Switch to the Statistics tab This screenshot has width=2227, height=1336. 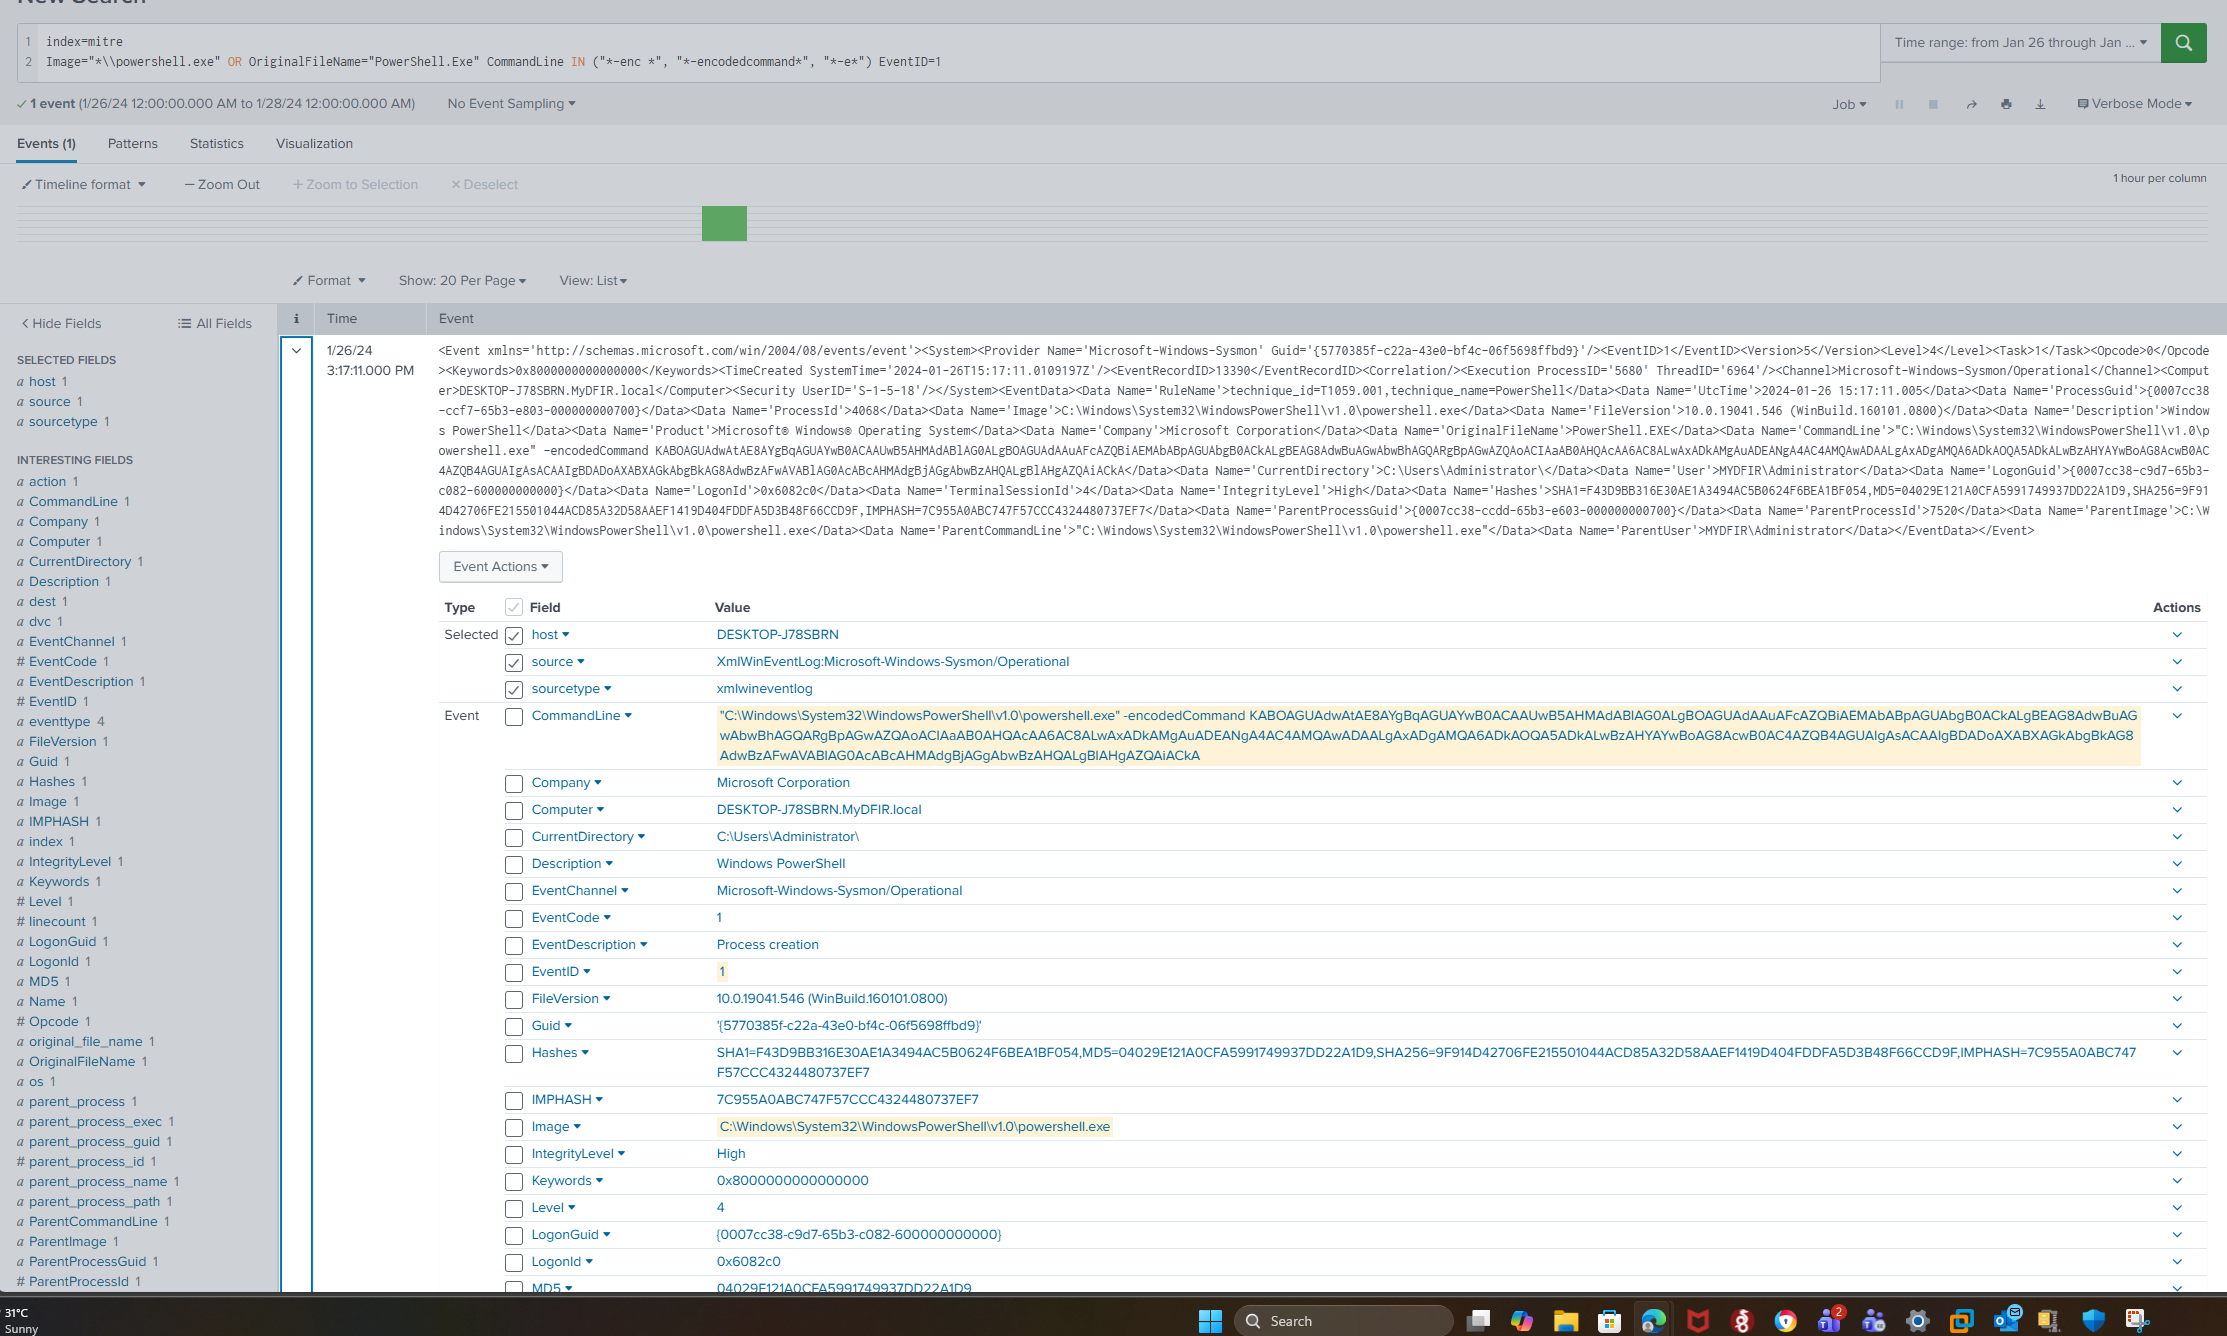[x=216, y=144]
